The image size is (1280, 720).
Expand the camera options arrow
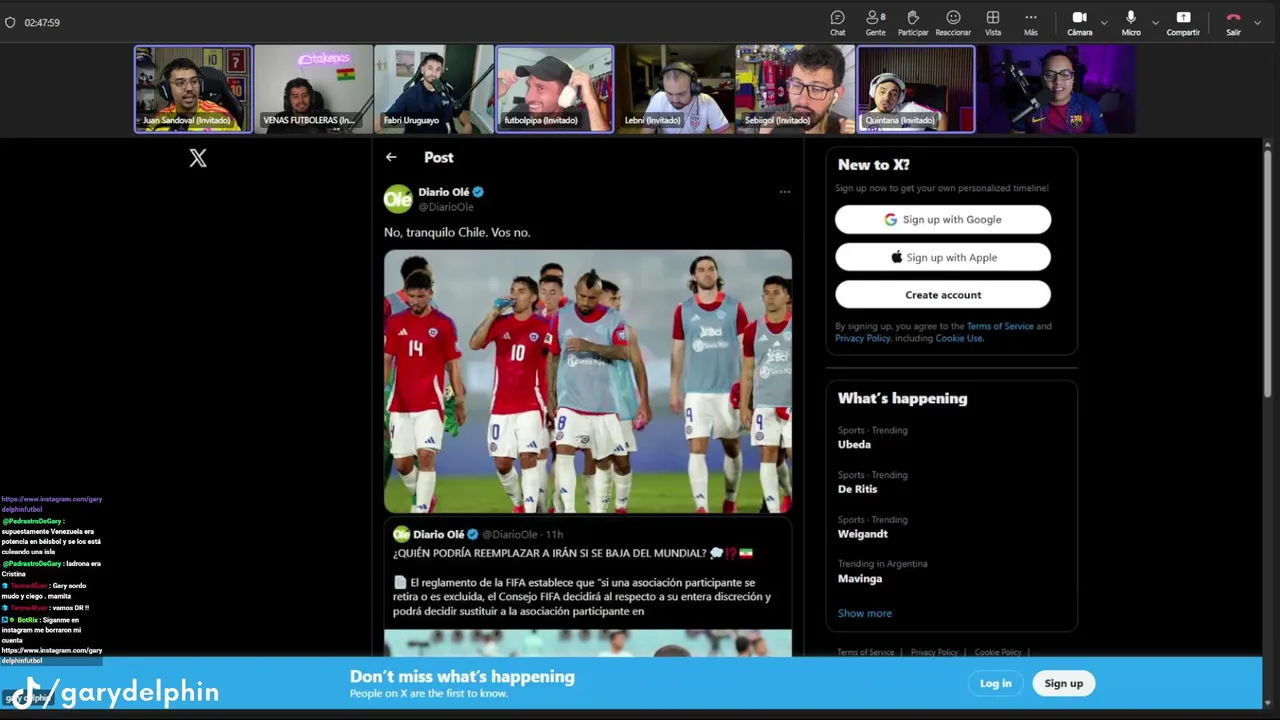point(1104,22)
